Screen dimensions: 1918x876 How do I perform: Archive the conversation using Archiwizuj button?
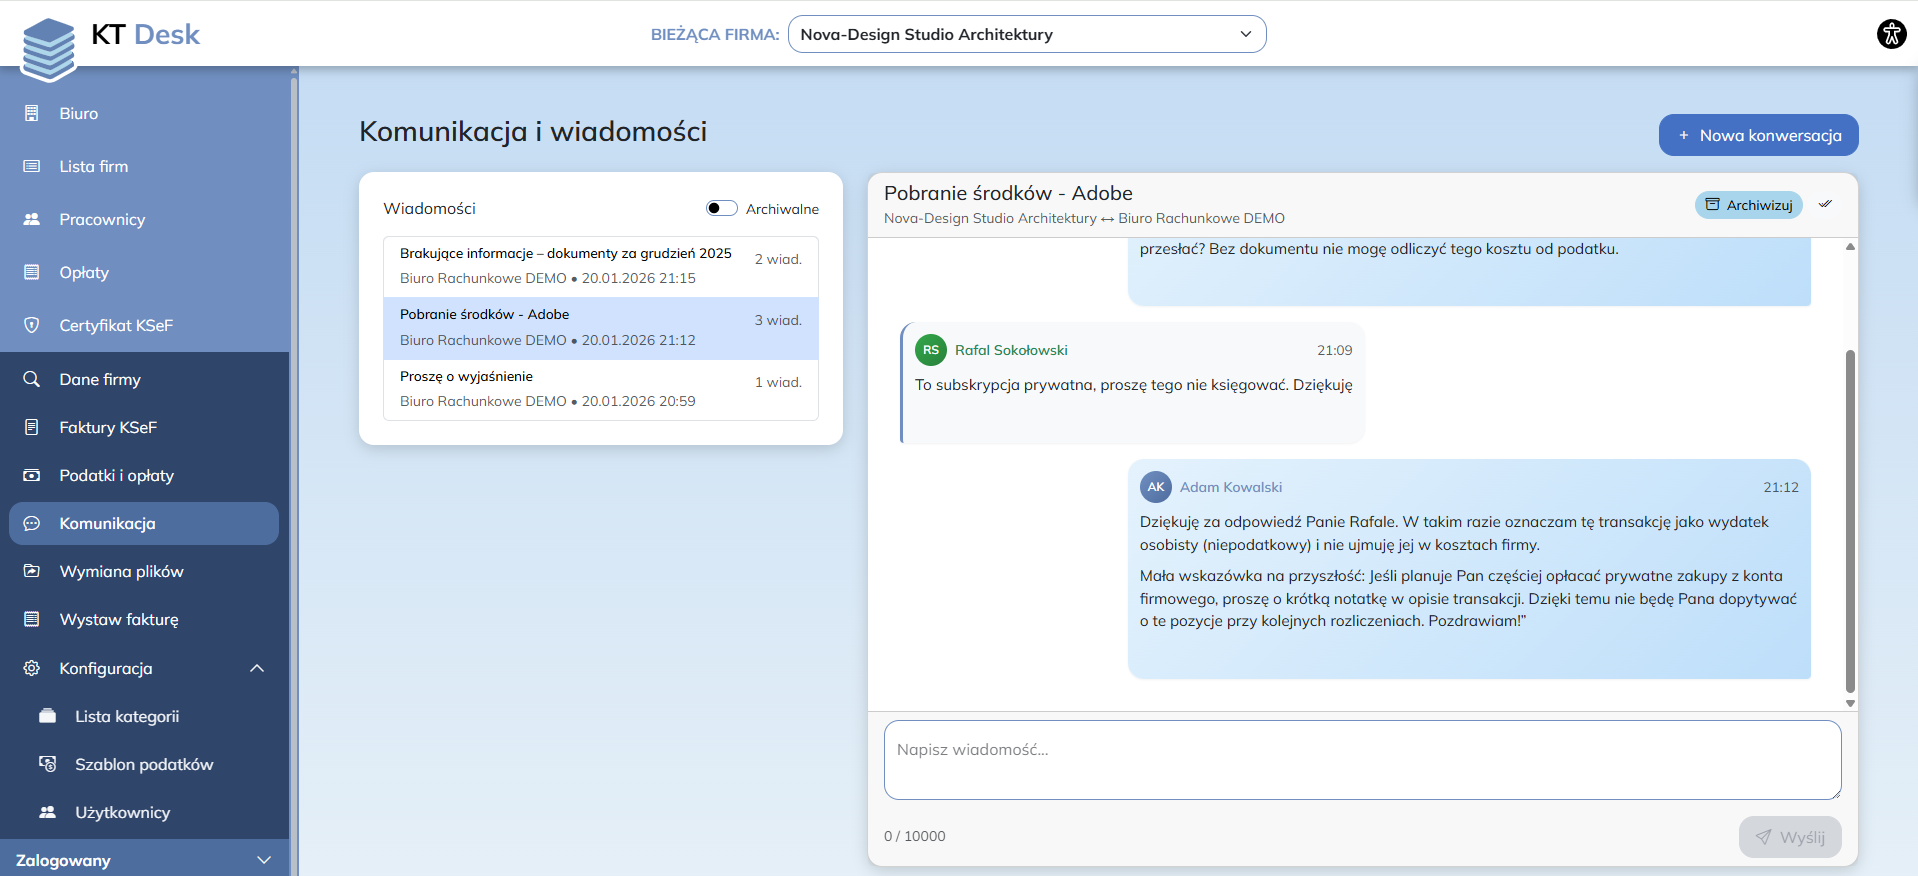[x=1748, y=205]
